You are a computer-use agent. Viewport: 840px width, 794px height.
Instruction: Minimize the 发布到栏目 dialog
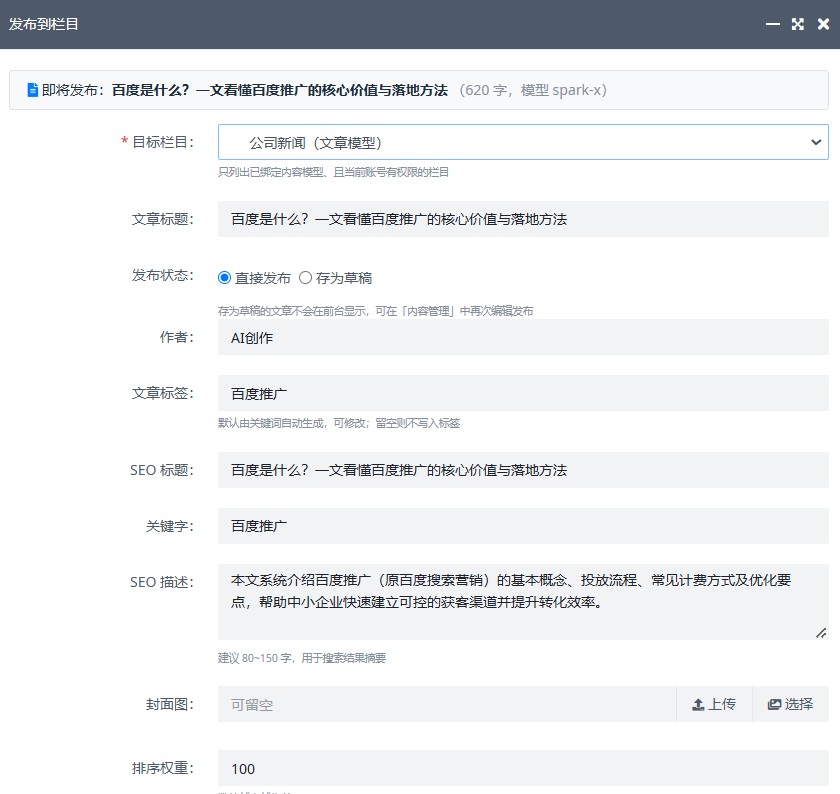pos(772,24)
